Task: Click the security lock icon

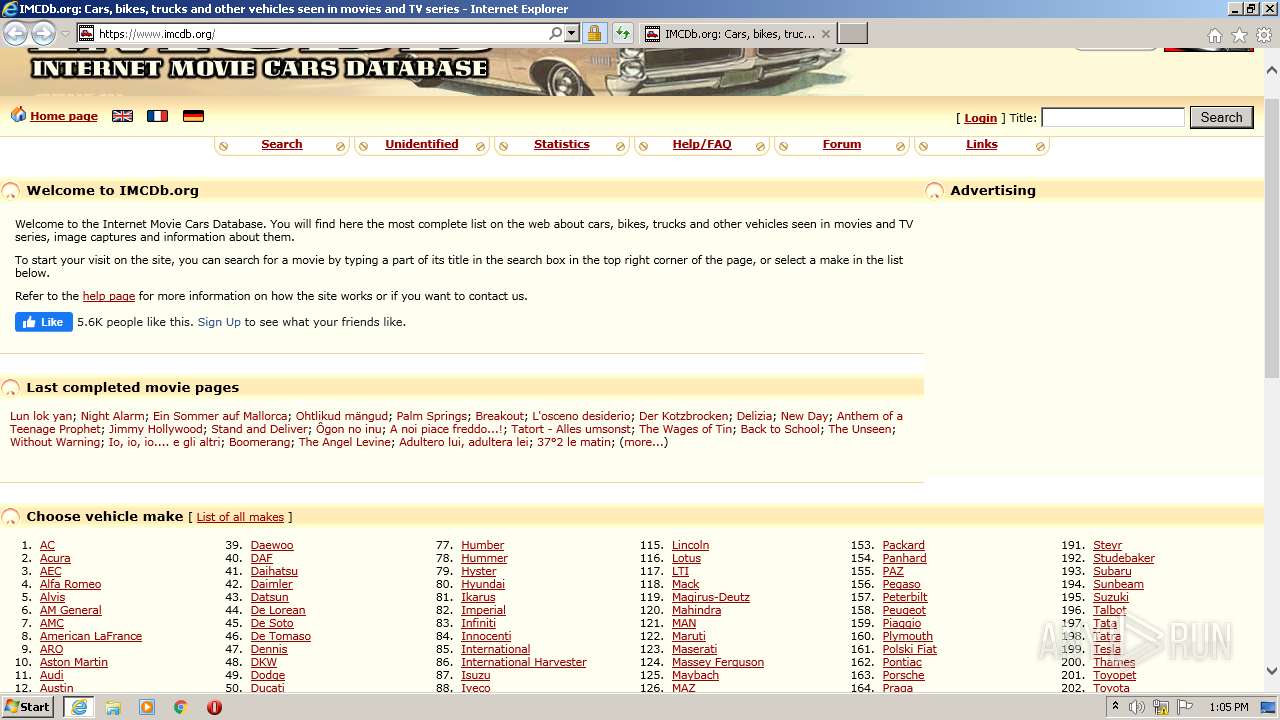Action: click(x=594, y=33)
